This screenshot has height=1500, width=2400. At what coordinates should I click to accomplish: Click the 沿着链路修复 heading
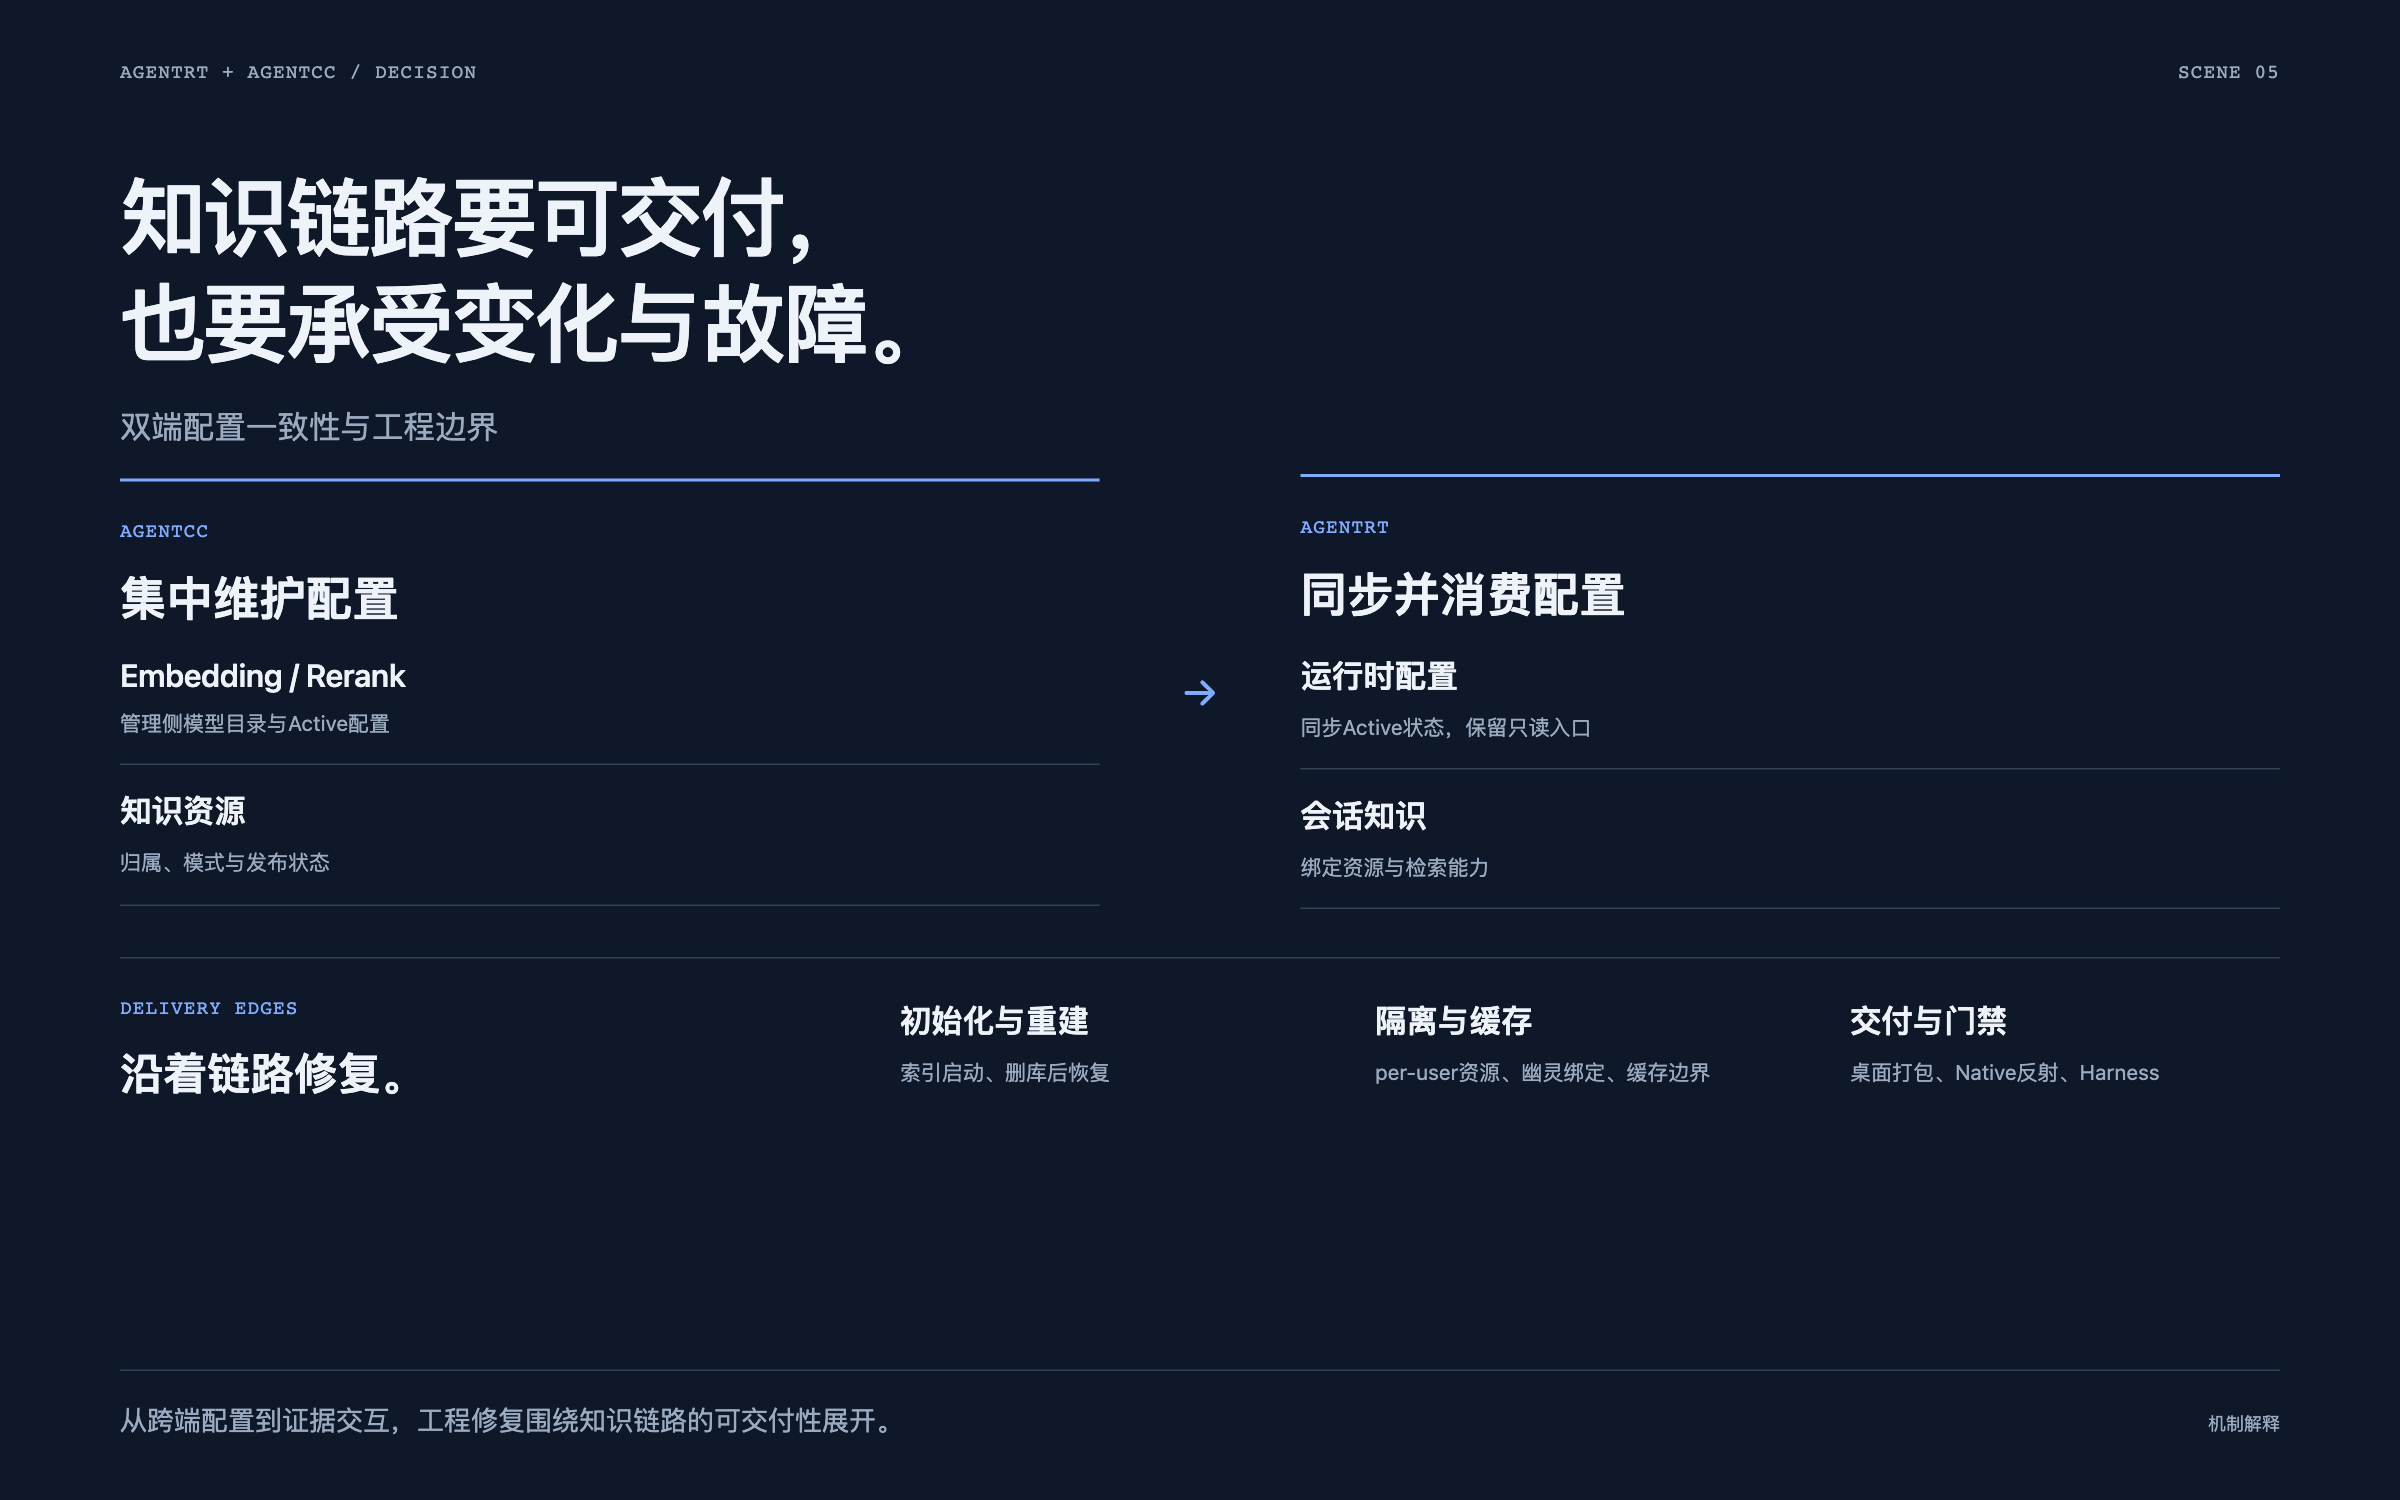point(262,1074)
